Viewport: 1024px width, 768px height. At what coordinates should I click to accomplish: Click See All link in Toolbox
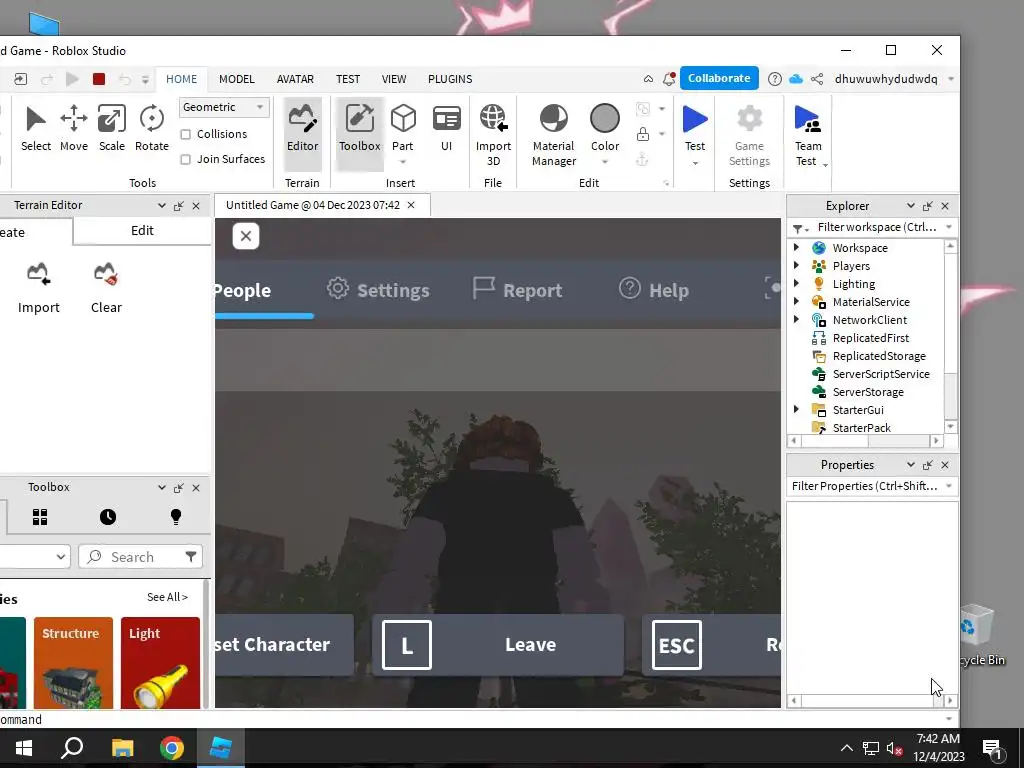[x=167, y=597]
